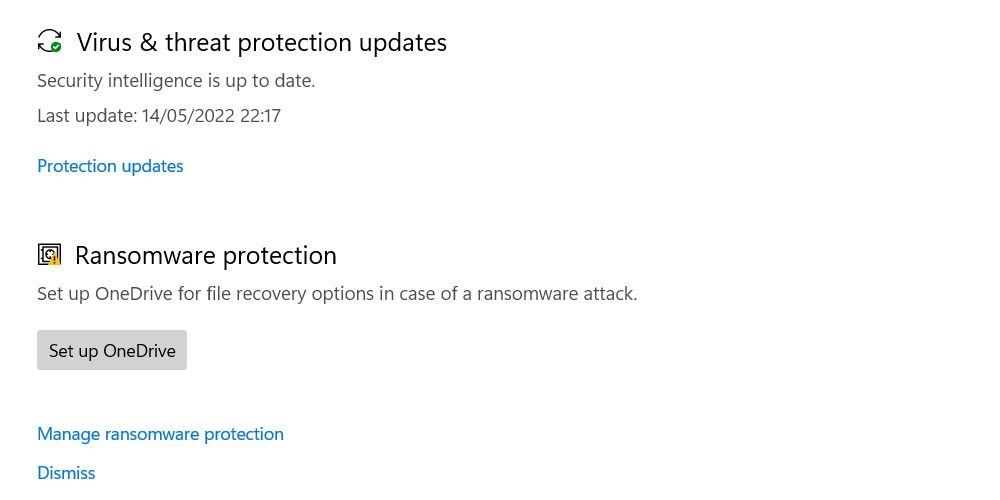
Task: Click the Ransomware protection shield icon
Action: click(48, 255)
